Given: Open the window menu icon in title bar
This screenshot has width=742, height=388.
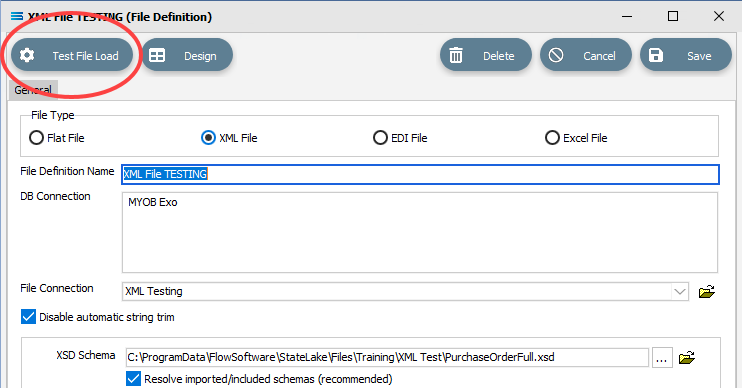Looking at the screenshot, I should coord(17,17).
